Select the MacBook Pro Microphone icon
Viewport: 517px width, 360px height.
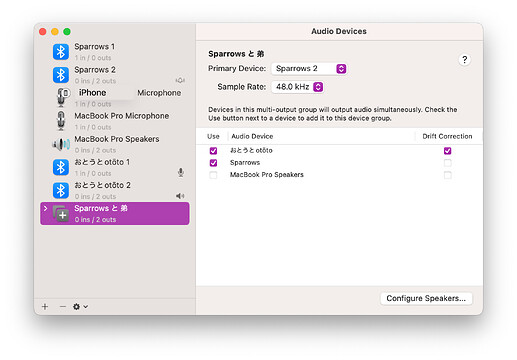click(x=61, y=120)
